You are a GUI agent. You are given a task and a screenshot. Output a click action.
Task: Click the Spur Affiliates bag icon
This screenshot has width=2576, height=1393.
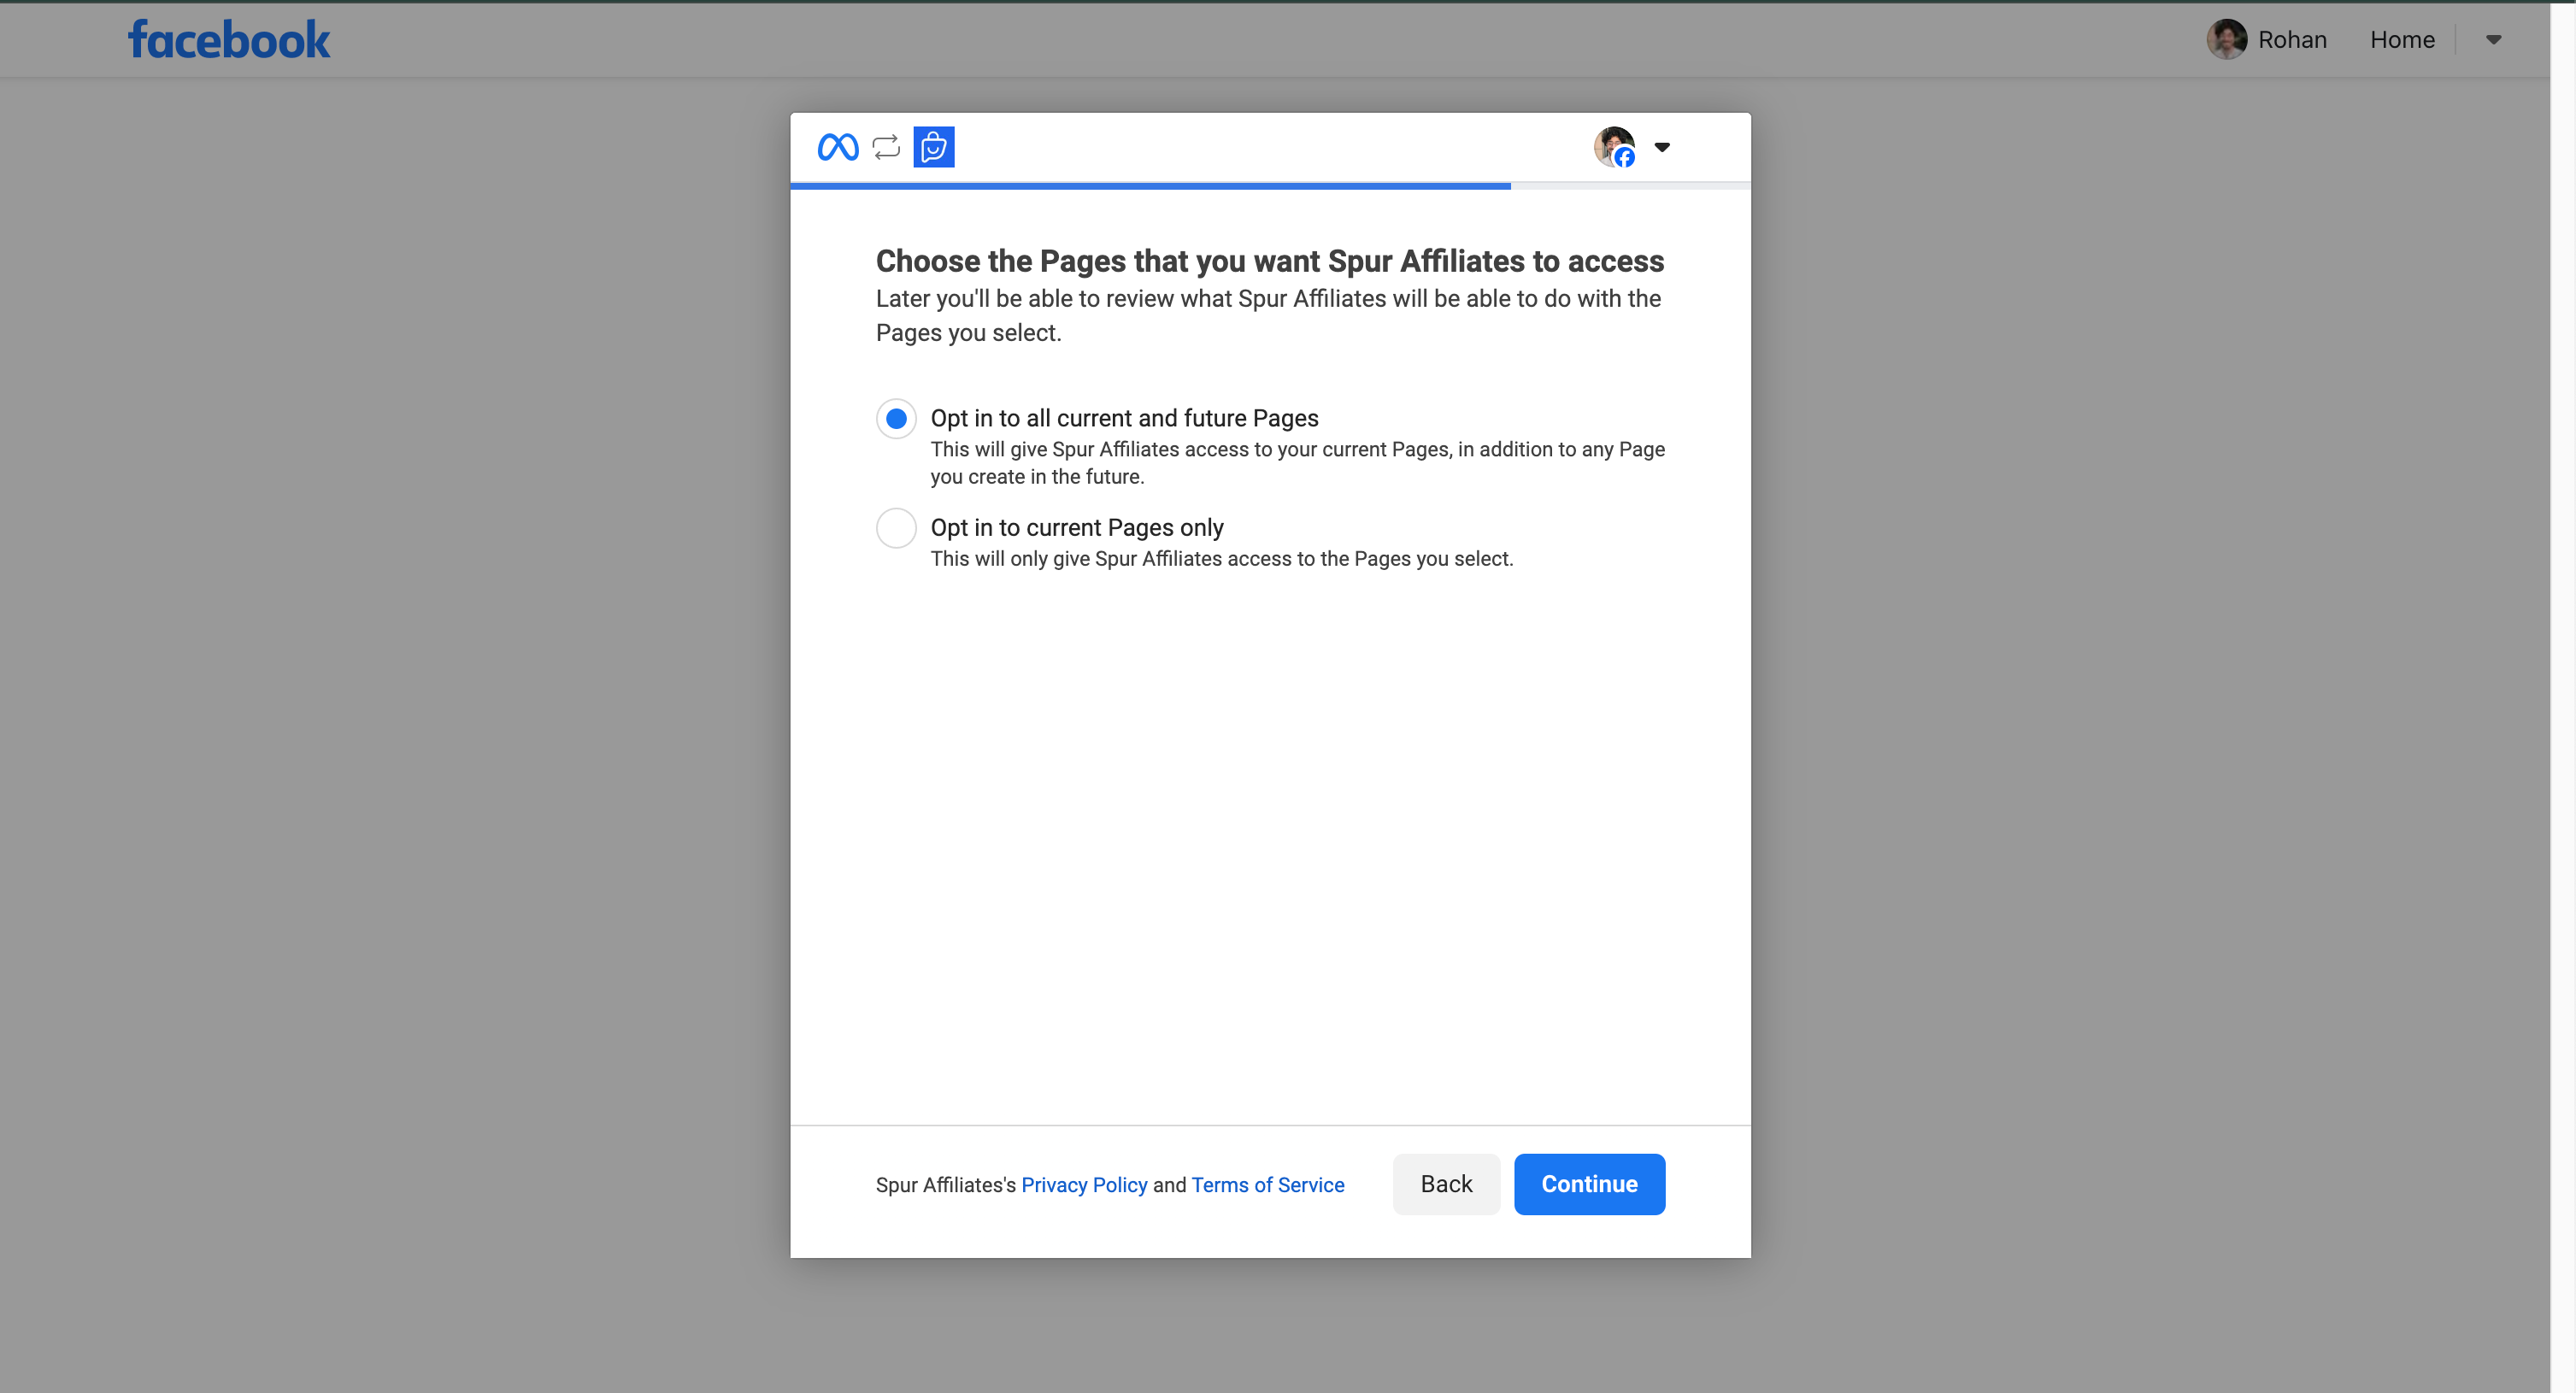[933, 146]
